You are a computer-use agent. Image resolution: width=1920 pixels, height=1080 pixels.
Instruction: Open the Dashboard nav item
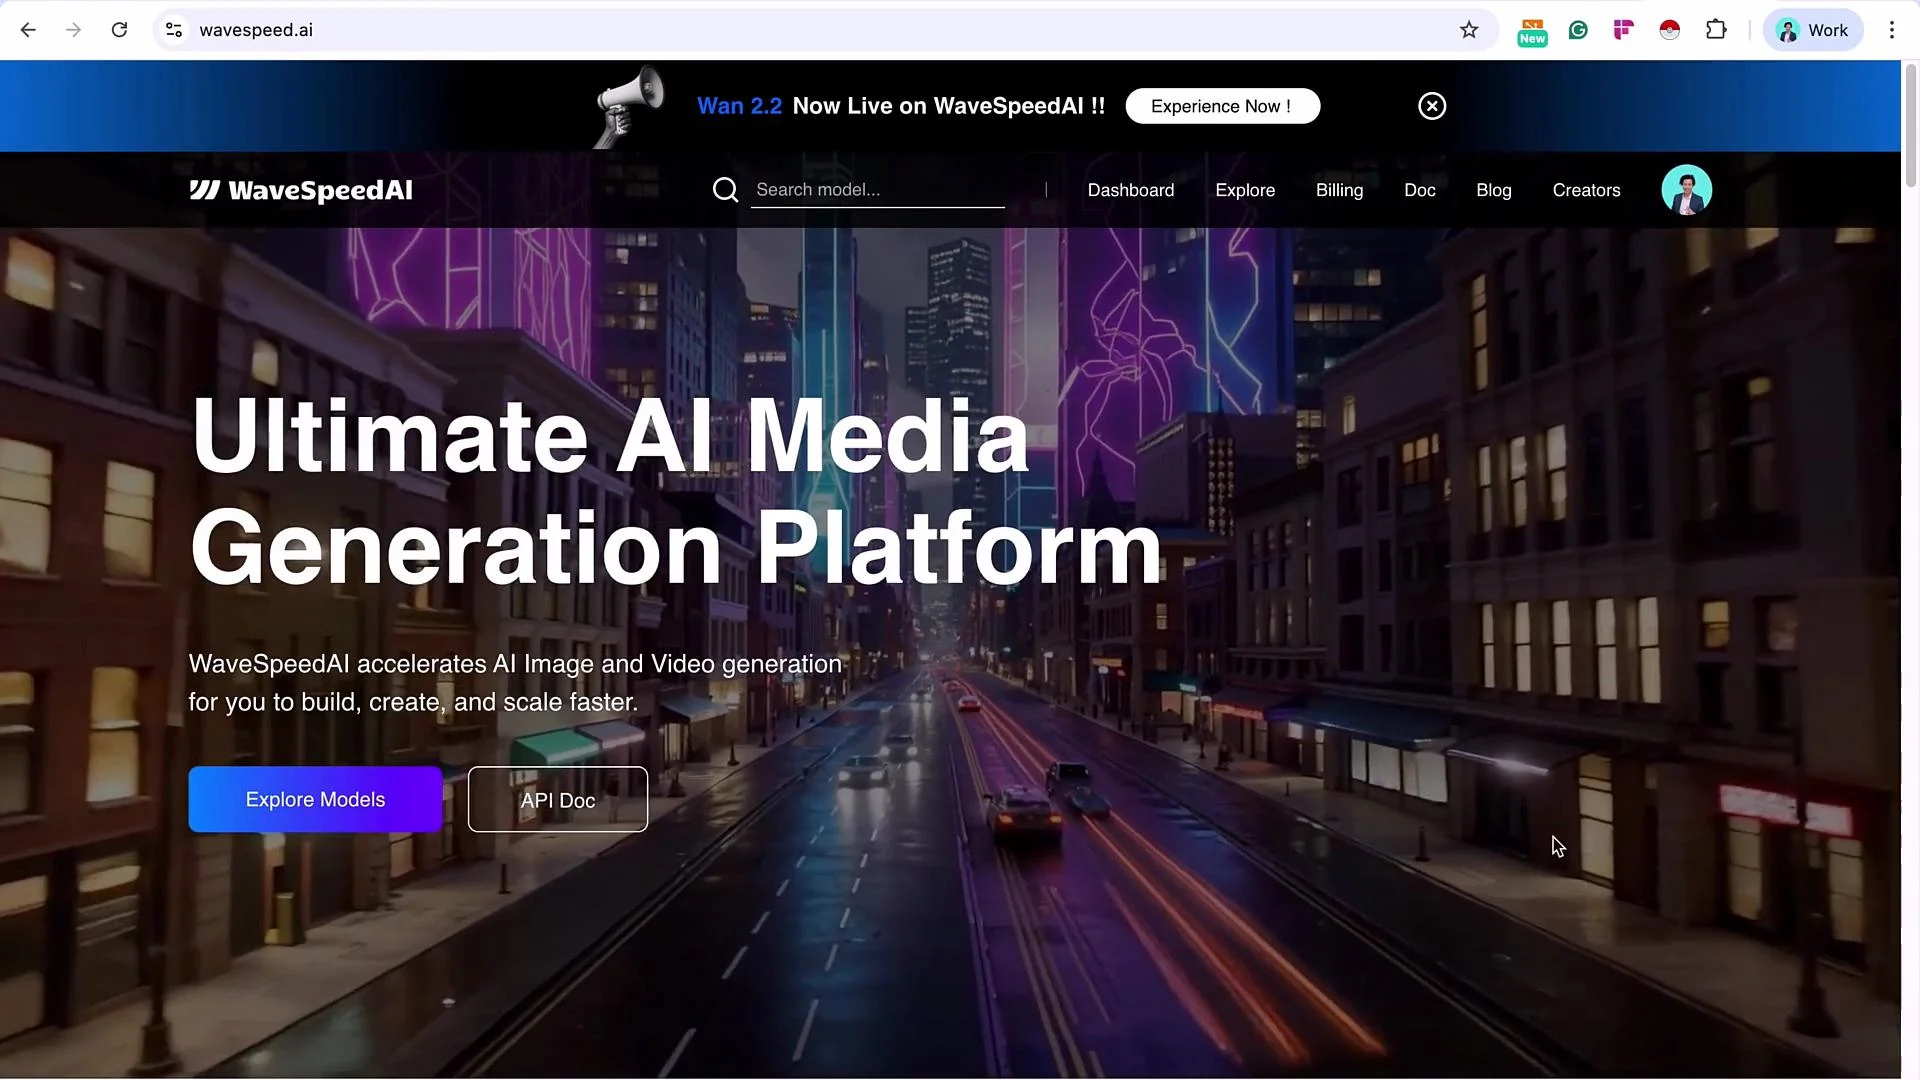(x=1130, y=190)
